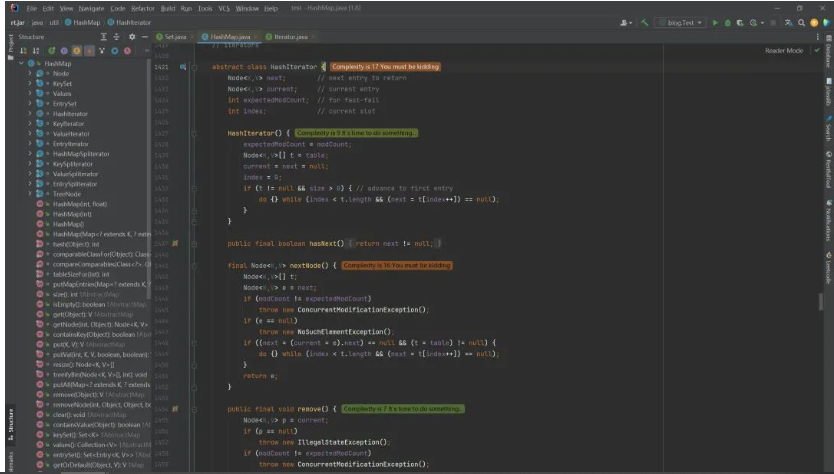Open the Project tool window strip button
Image resolution: width=834 pixels, height=474 pixels.
(10, 47)
